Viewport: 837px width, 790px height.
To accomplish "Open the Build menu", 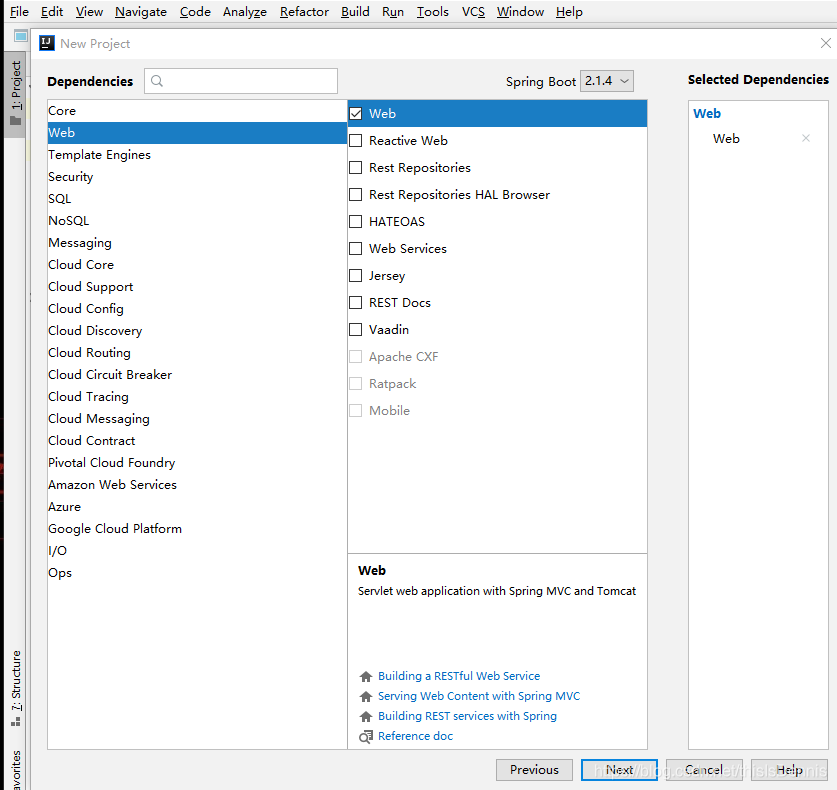I will (355, 12).
